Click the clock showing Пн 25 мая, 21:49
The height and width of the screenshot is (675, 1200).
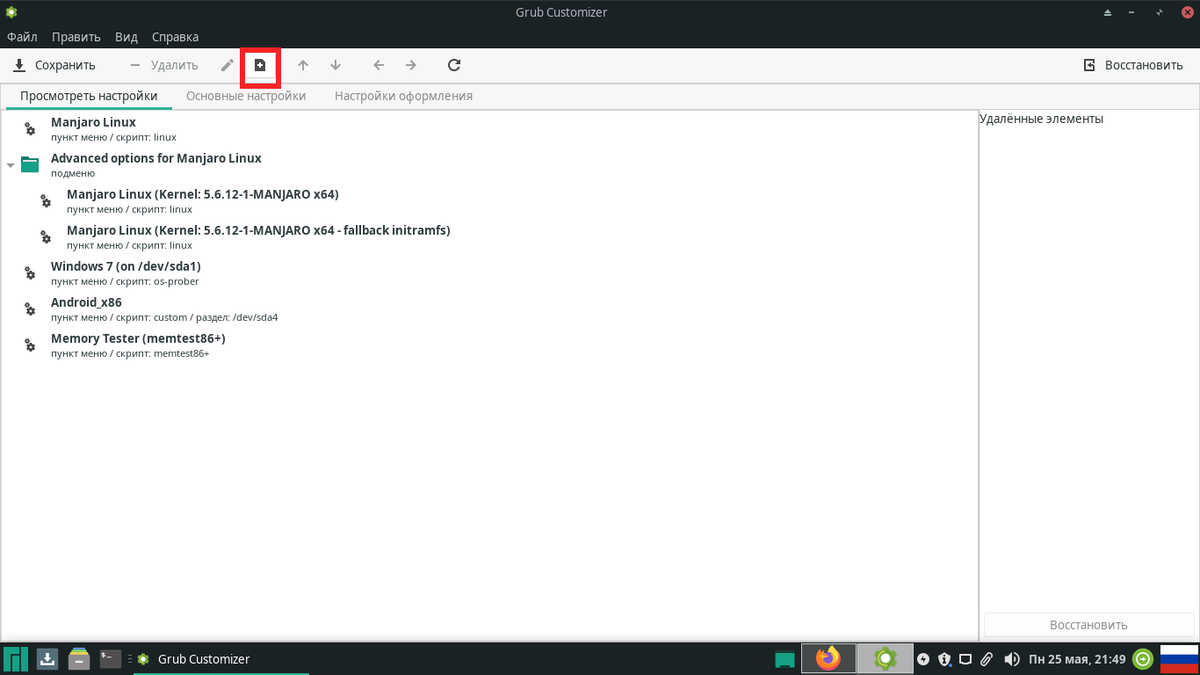click(x=1077, y=659)
